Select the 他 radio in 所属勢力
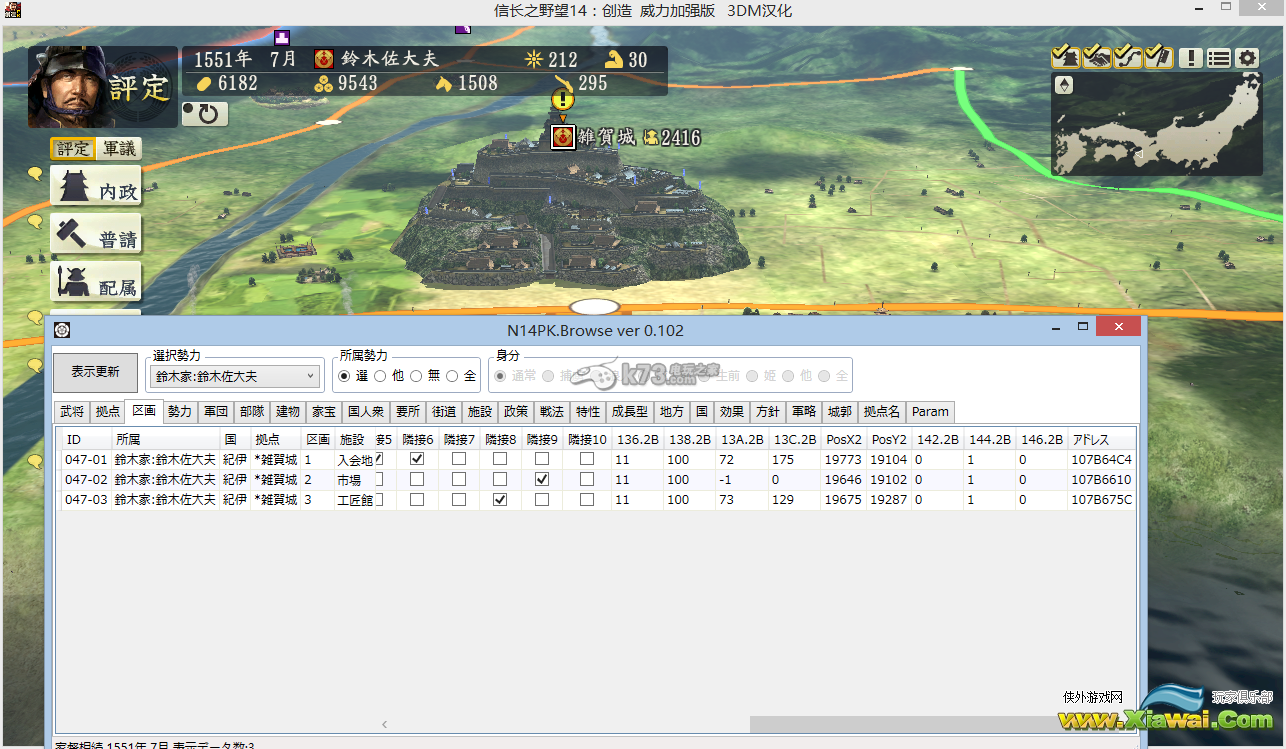Image resolution: width=1286 pixels, height=749 pixels. [380, 376]
